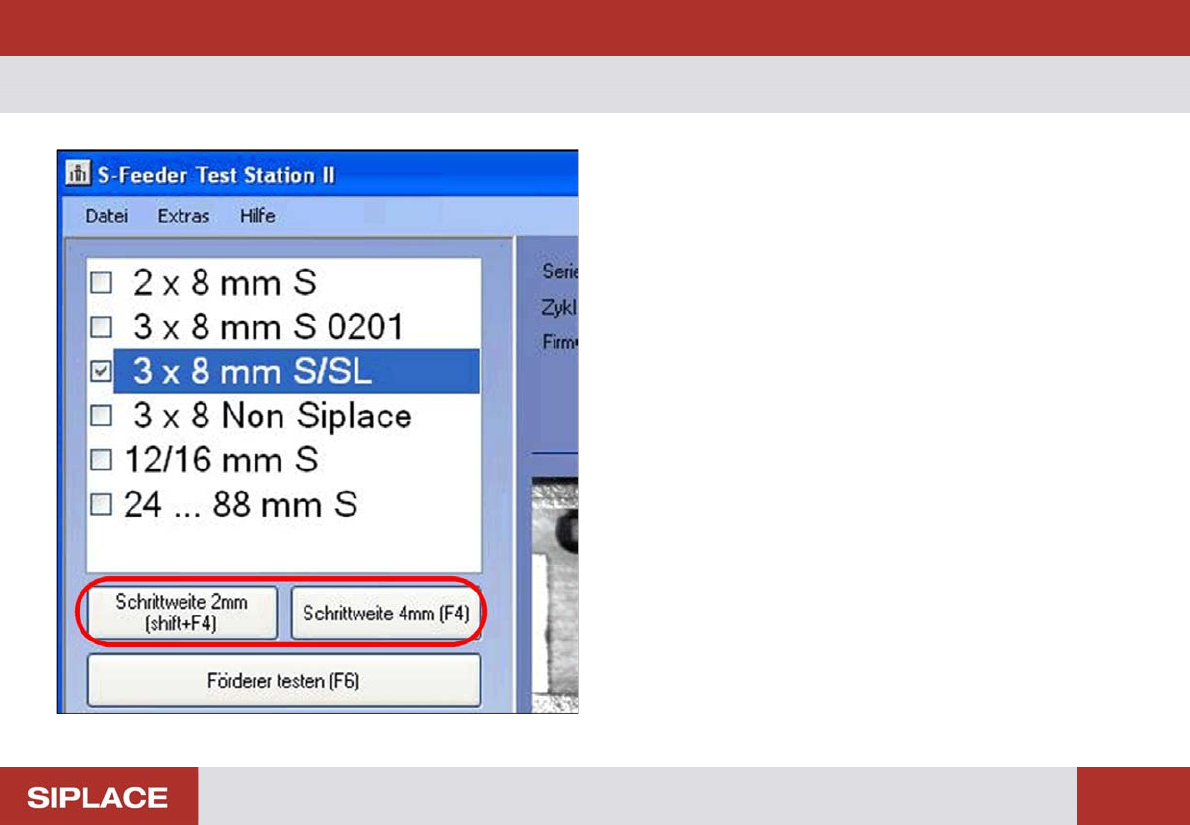Open the Datei menu

[x=106, y=216]
